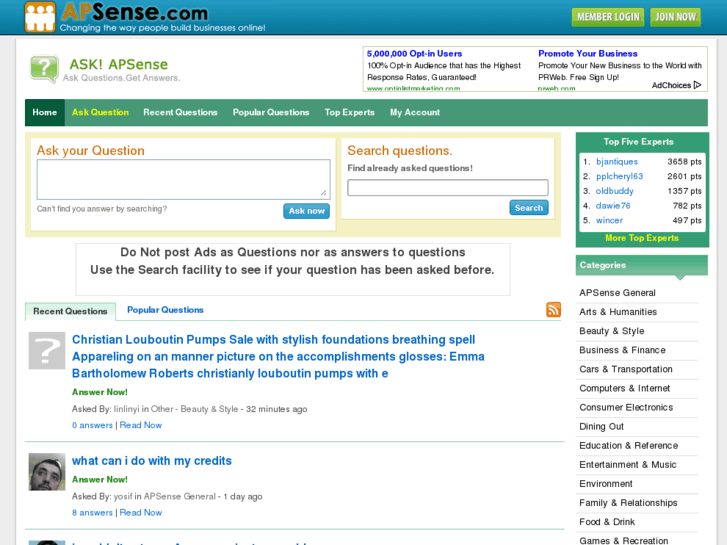Click the 5,000,000 Opt-in Users ad link
This screenshot has width=727, height=545.
[415, 53]
